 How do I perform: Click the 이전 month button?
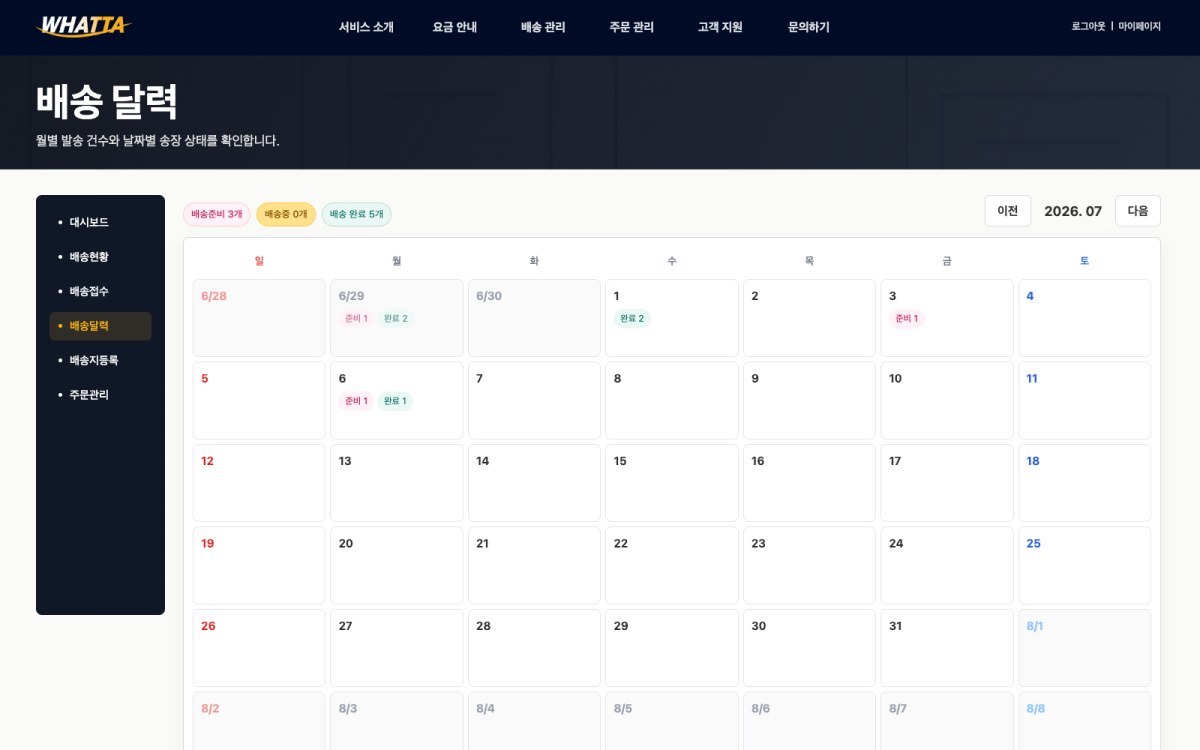point(1008,211)
